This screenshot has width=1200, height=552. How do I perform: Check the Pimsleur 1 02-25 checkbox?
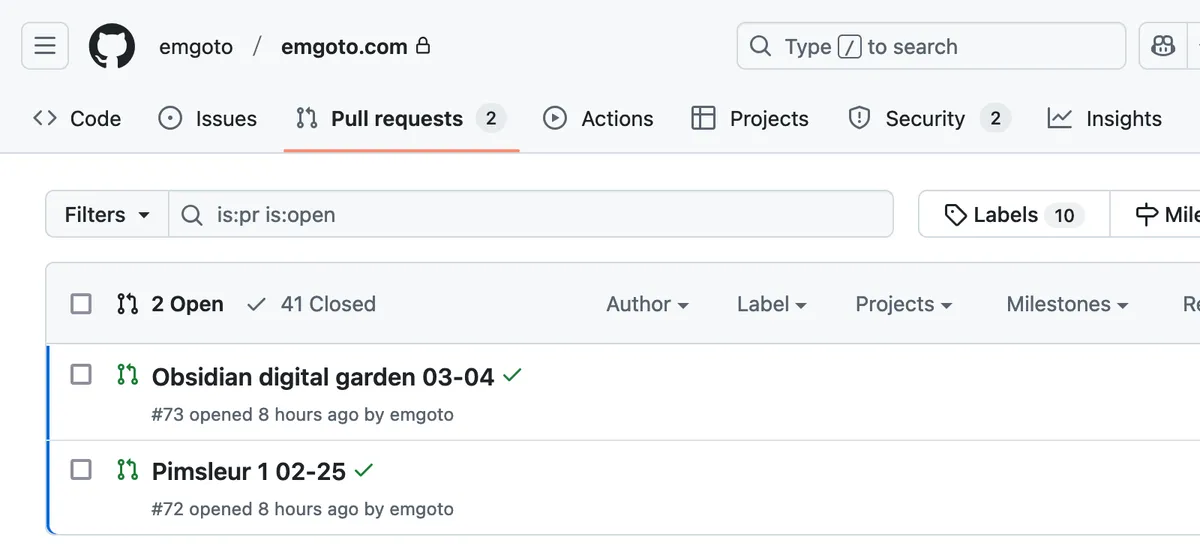(81, 469)
